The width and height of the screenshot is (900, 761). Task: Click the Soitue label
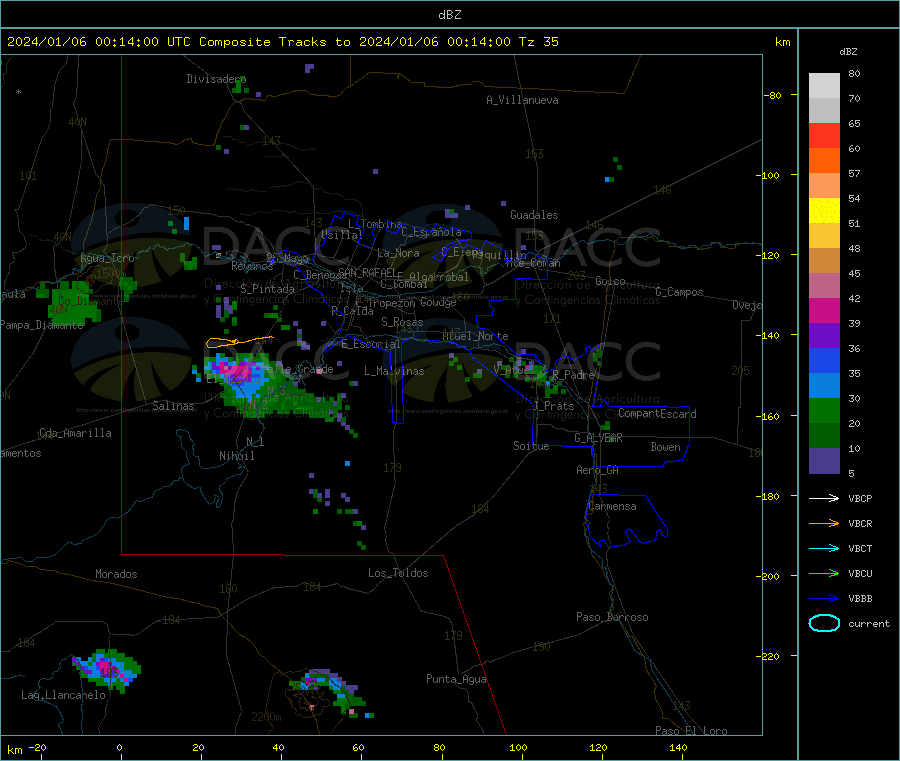tap(531, 446)
